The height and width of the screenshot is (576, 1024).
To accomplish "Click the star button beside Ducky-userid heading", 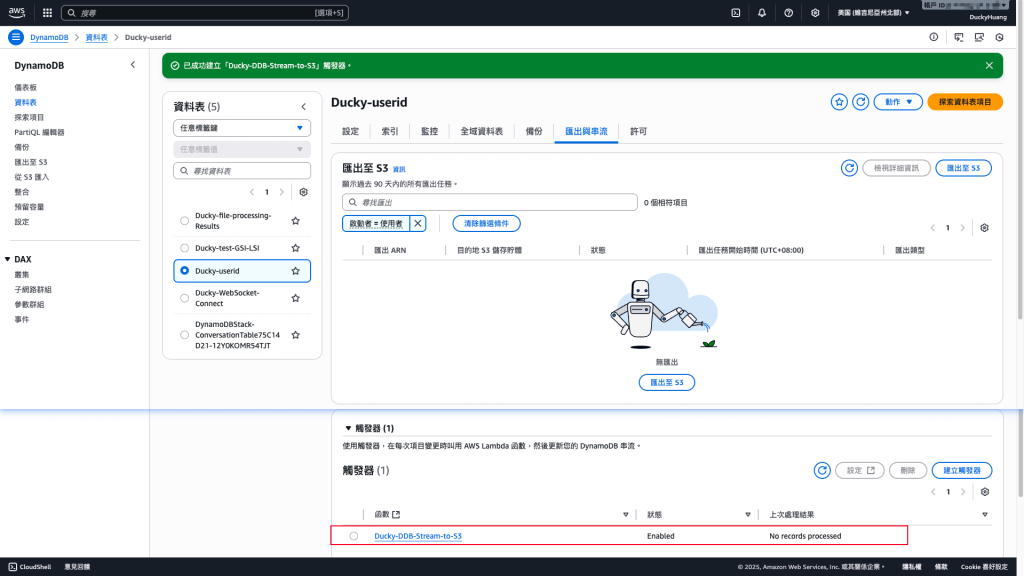I will click(x=839, y=102).
